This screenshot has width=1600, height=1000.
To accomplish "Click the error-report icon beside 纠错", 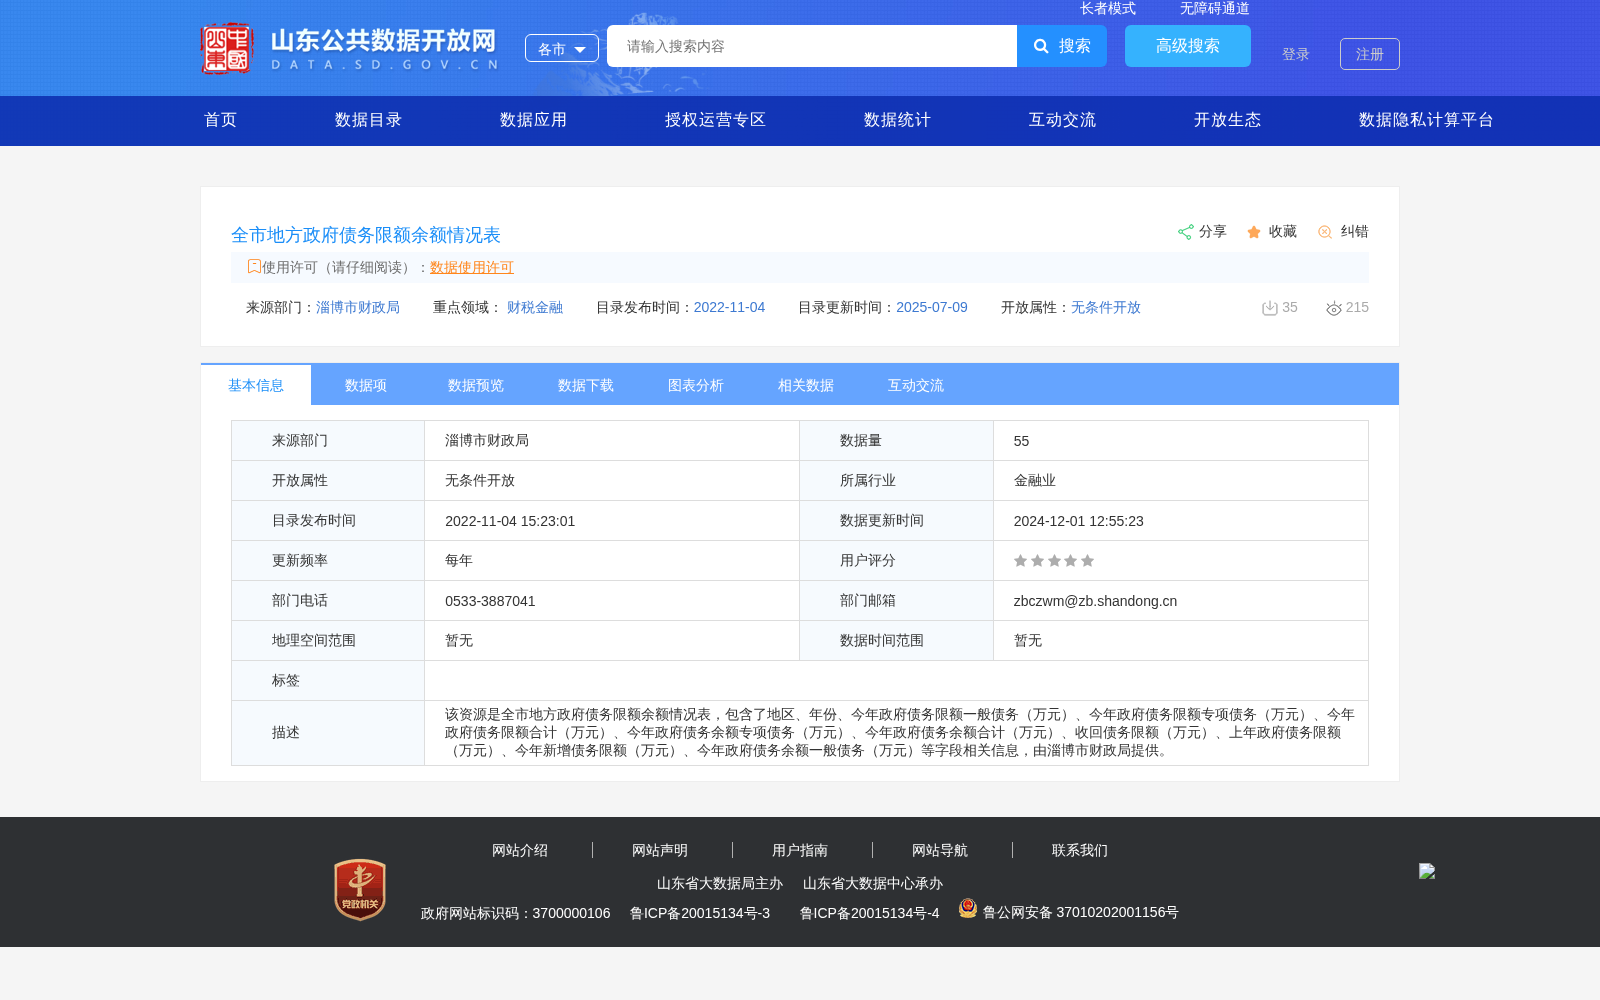I will [x=1325, y=232].
